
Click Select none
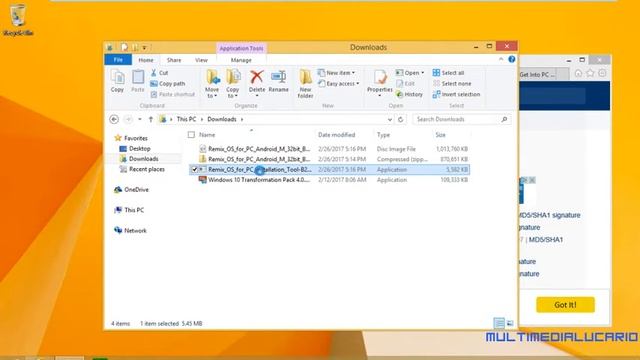[451, 83]
